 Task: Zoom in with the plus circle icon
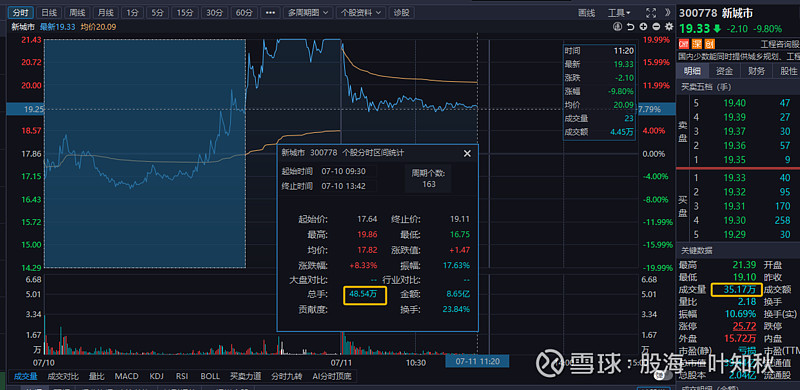643,27
